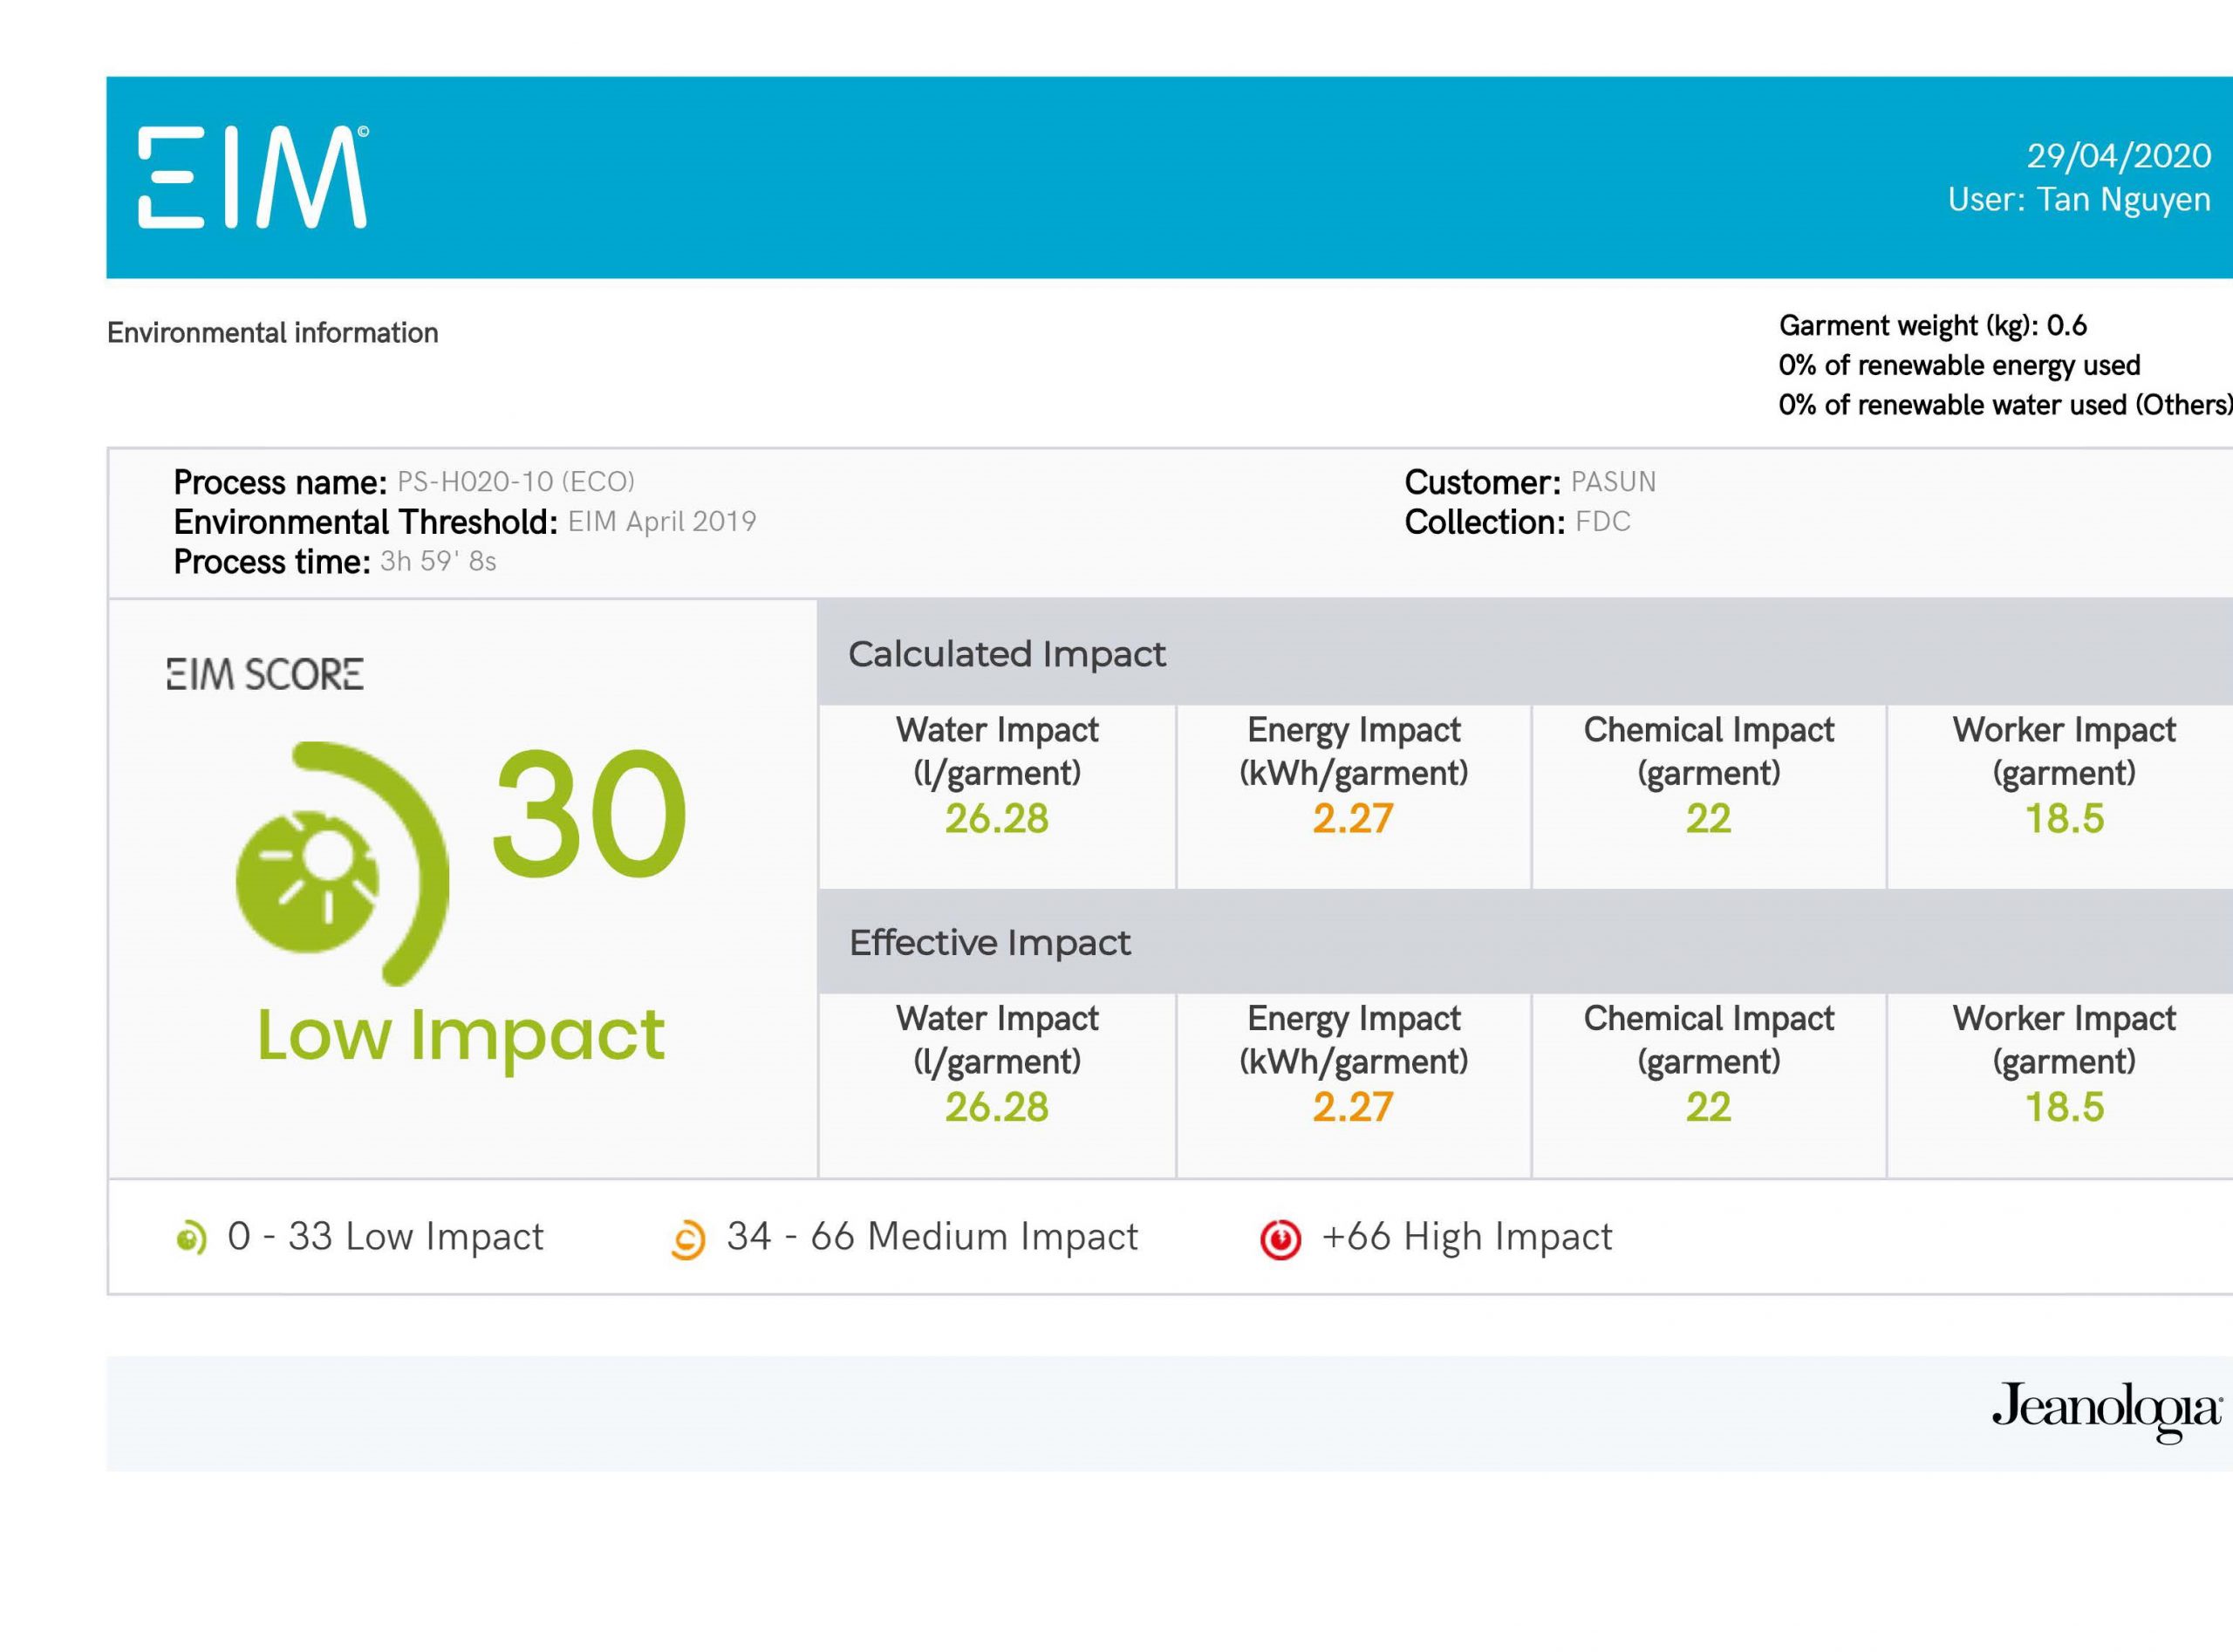
Task: Click the Process name: label
Action: pyautogui.click(x=280, y=483)
